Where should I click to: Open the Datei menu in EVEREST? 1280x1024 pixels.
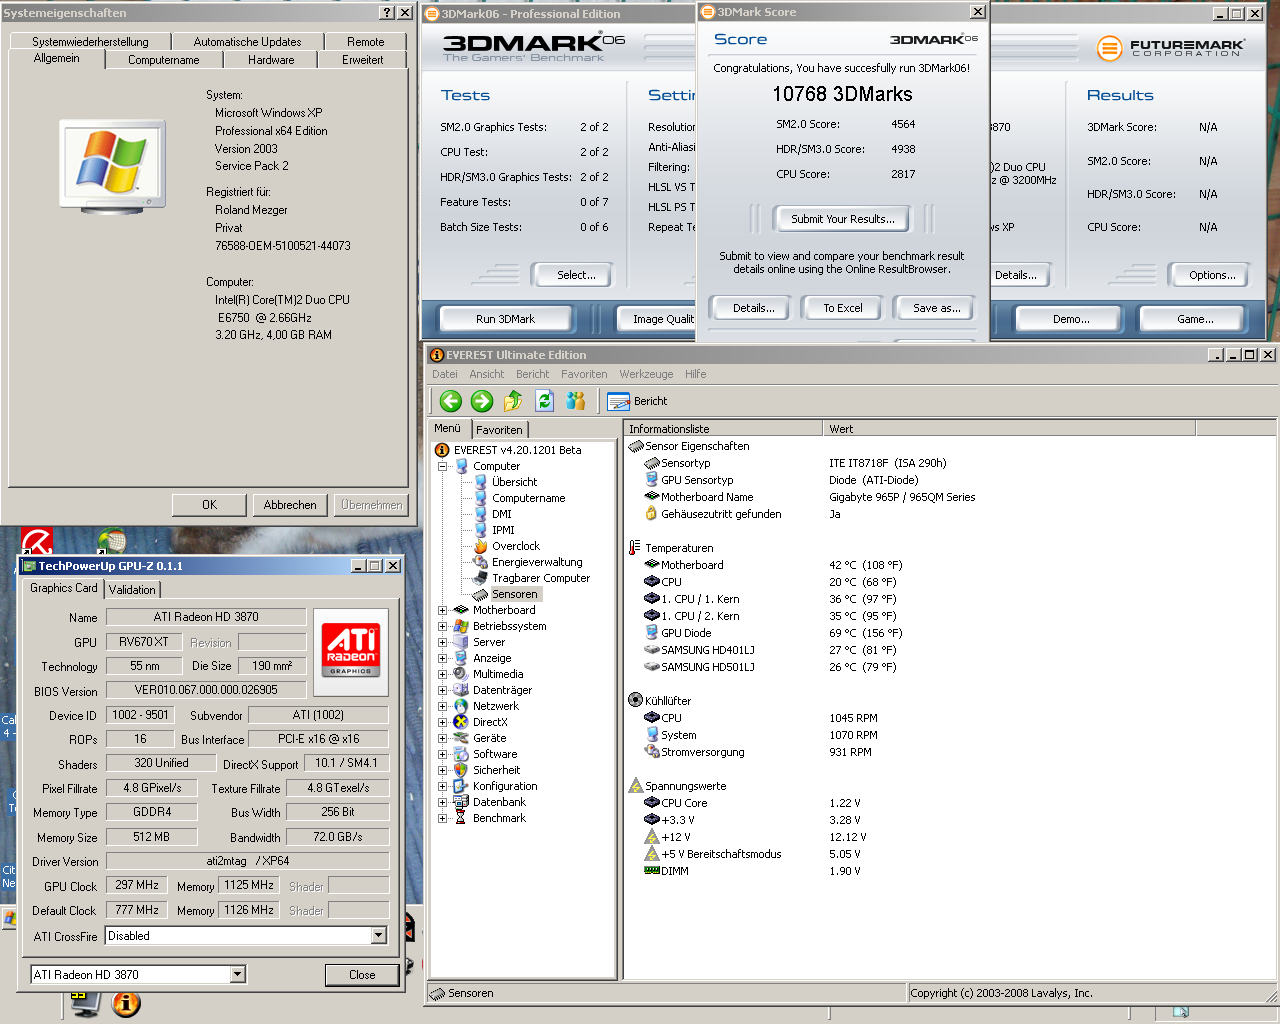pyautogui.click(x=445, y=374)
